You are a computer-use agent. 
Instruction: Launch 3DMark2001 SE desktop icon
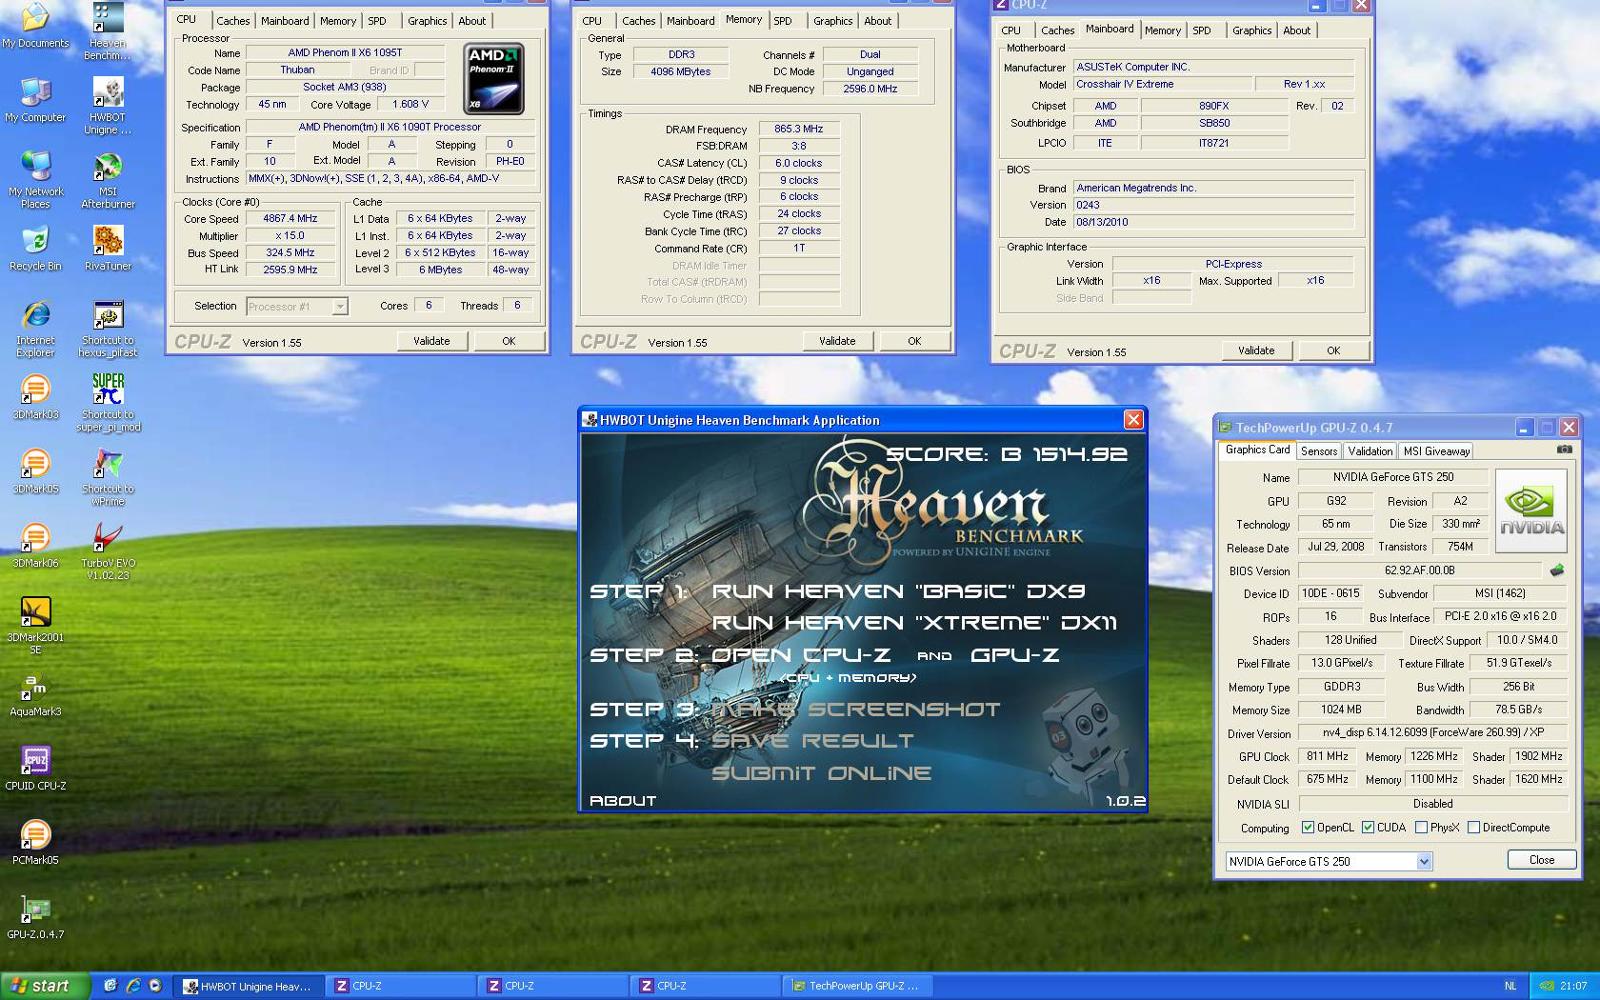35,625
